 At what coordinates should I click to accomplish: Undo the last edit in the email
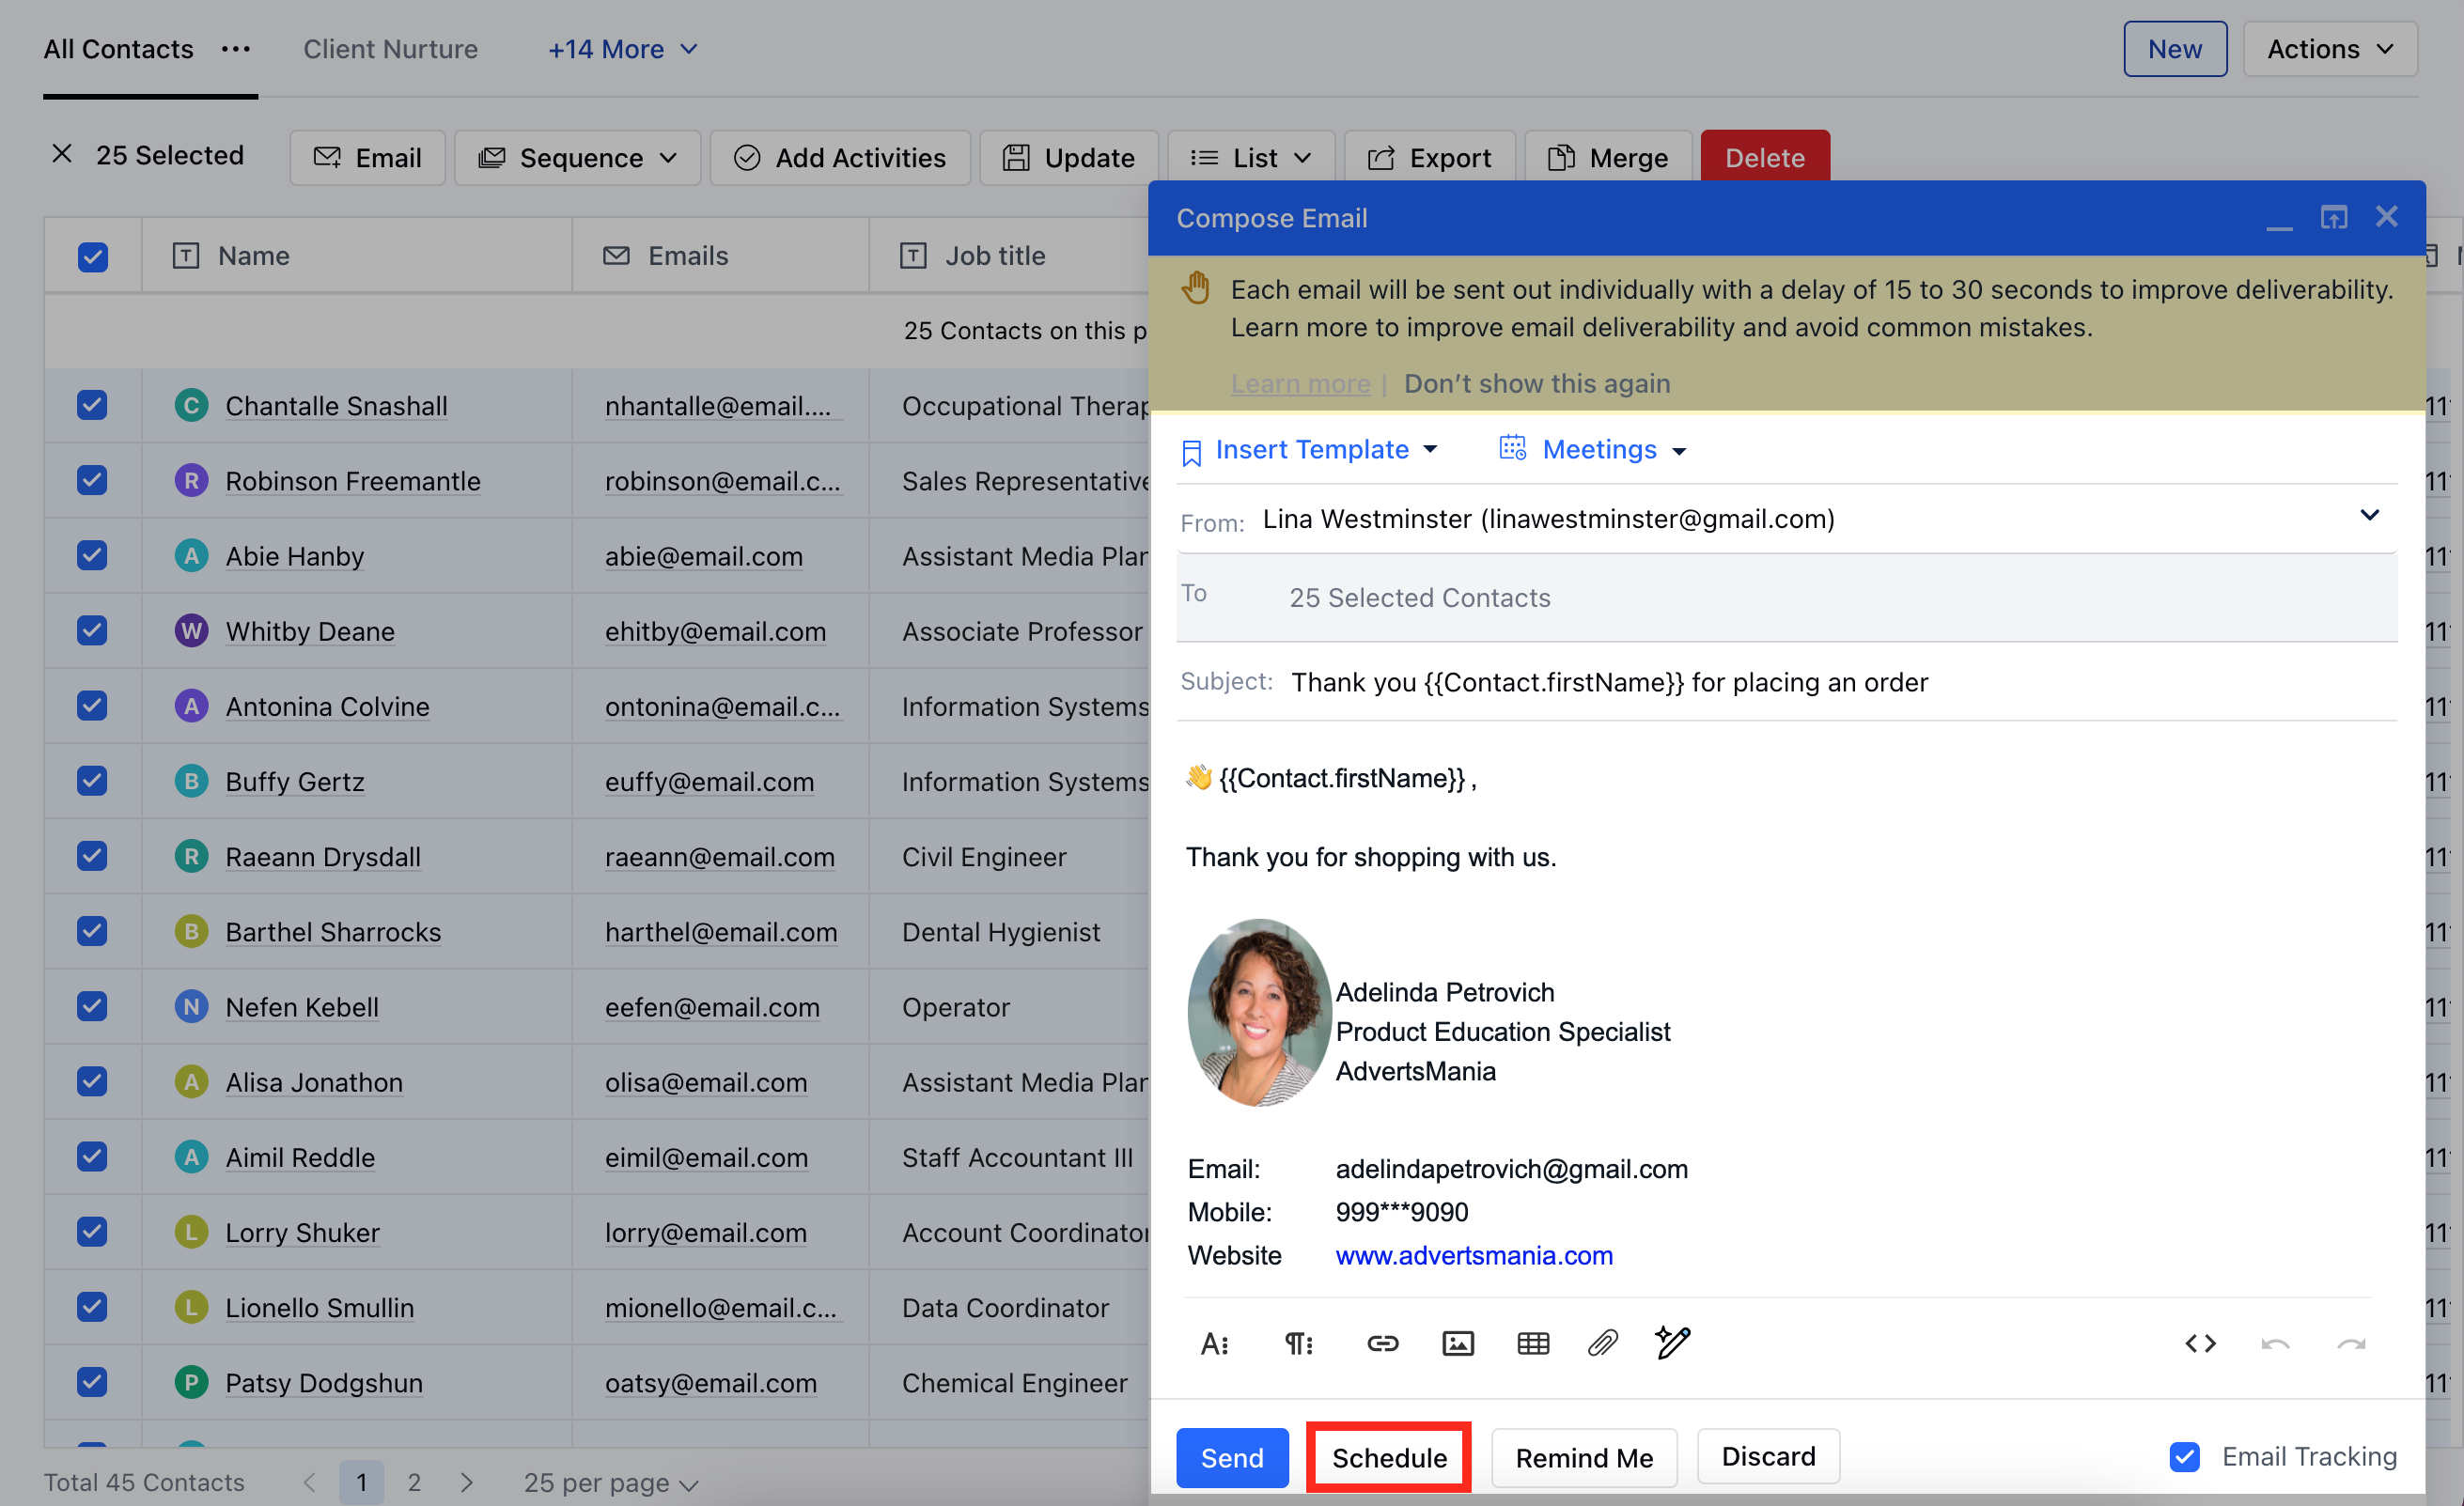click(2277, 1343)
